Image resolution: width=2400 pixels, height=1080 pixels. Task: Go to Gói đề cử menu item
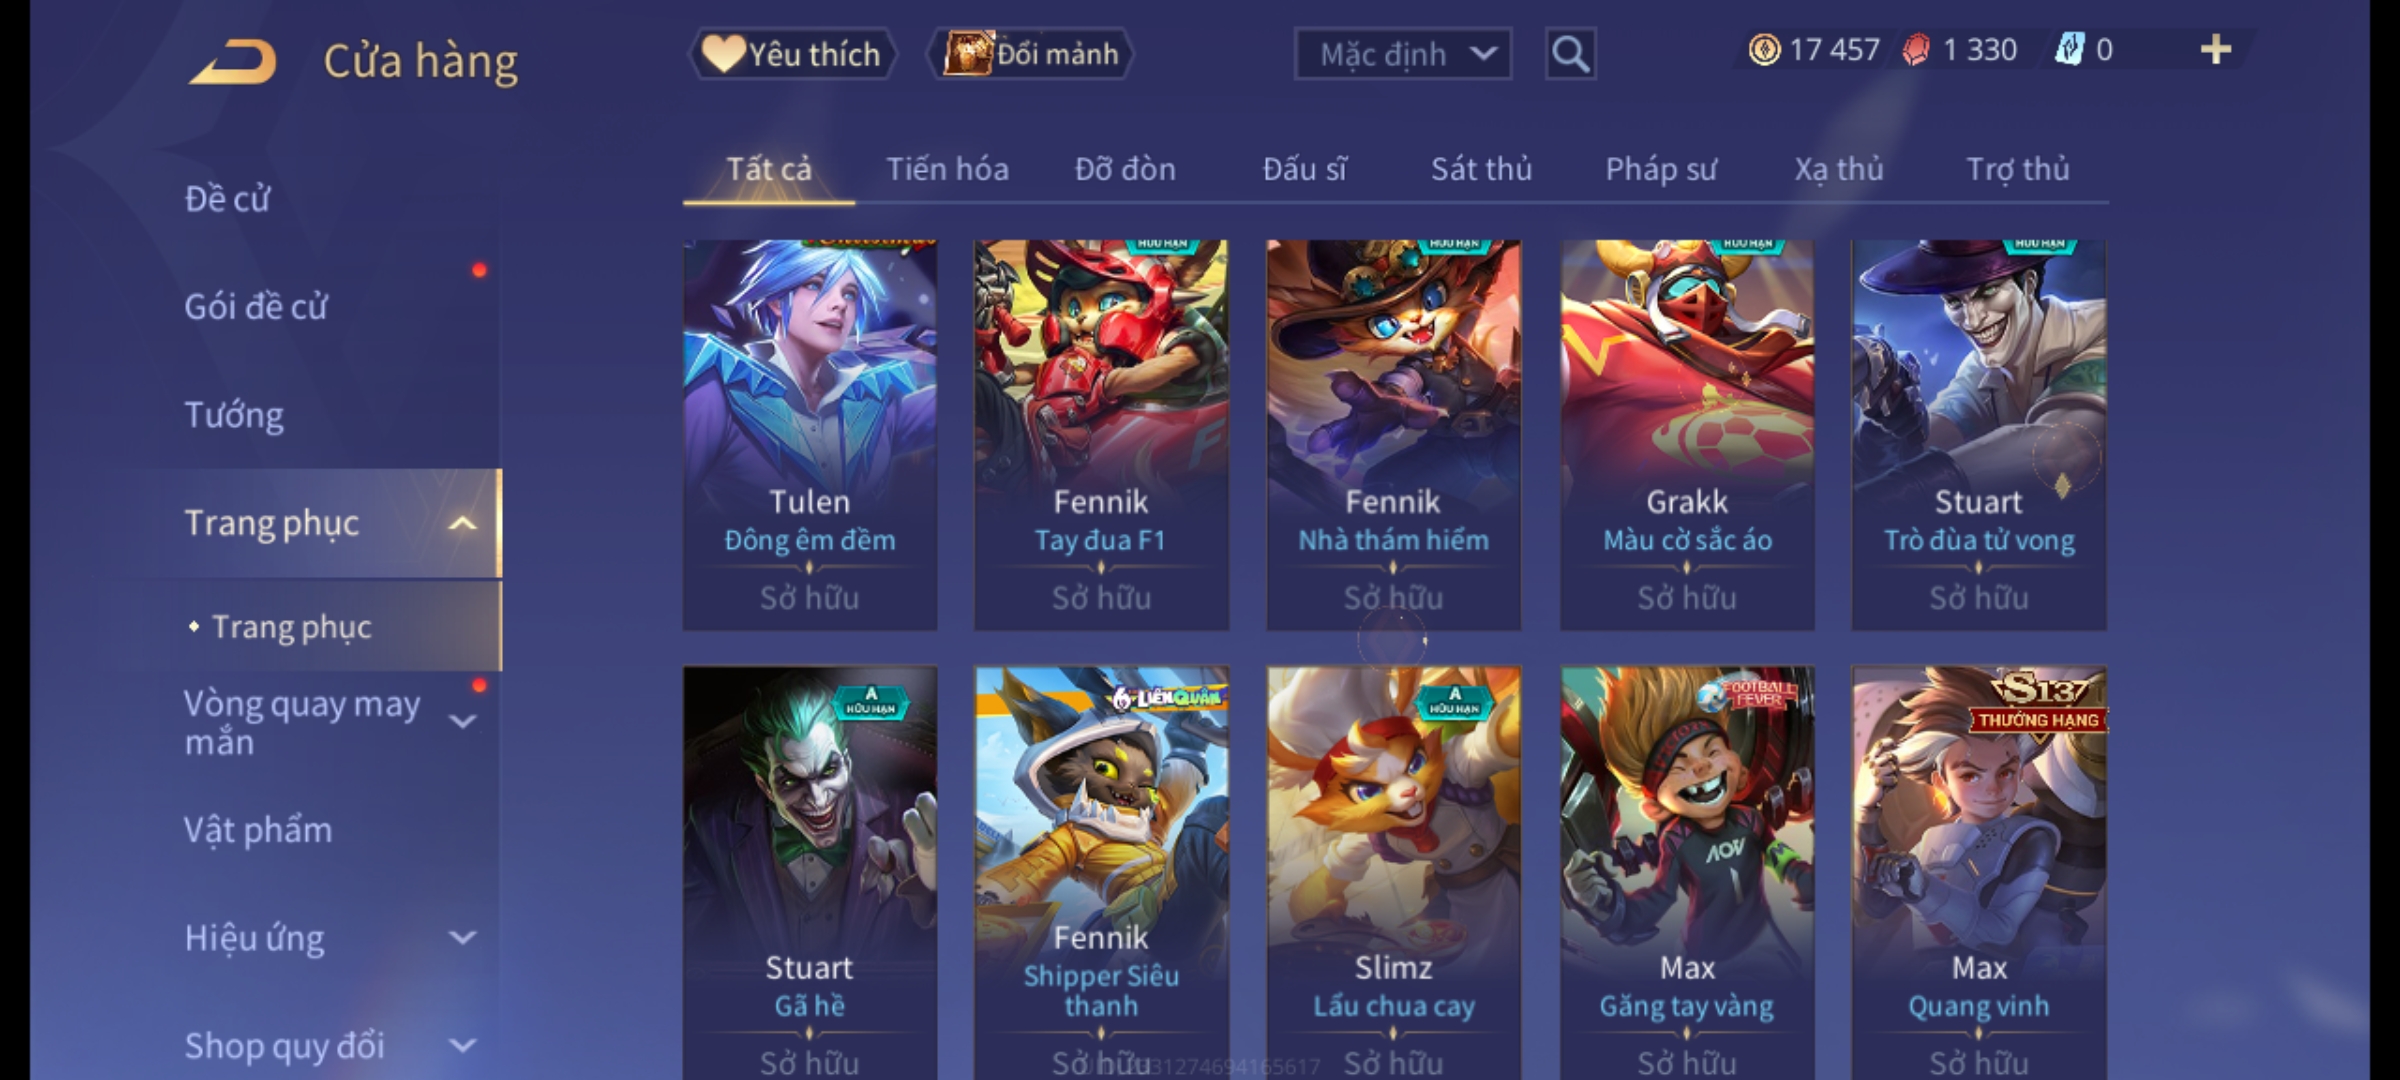[x=256, y=307]
